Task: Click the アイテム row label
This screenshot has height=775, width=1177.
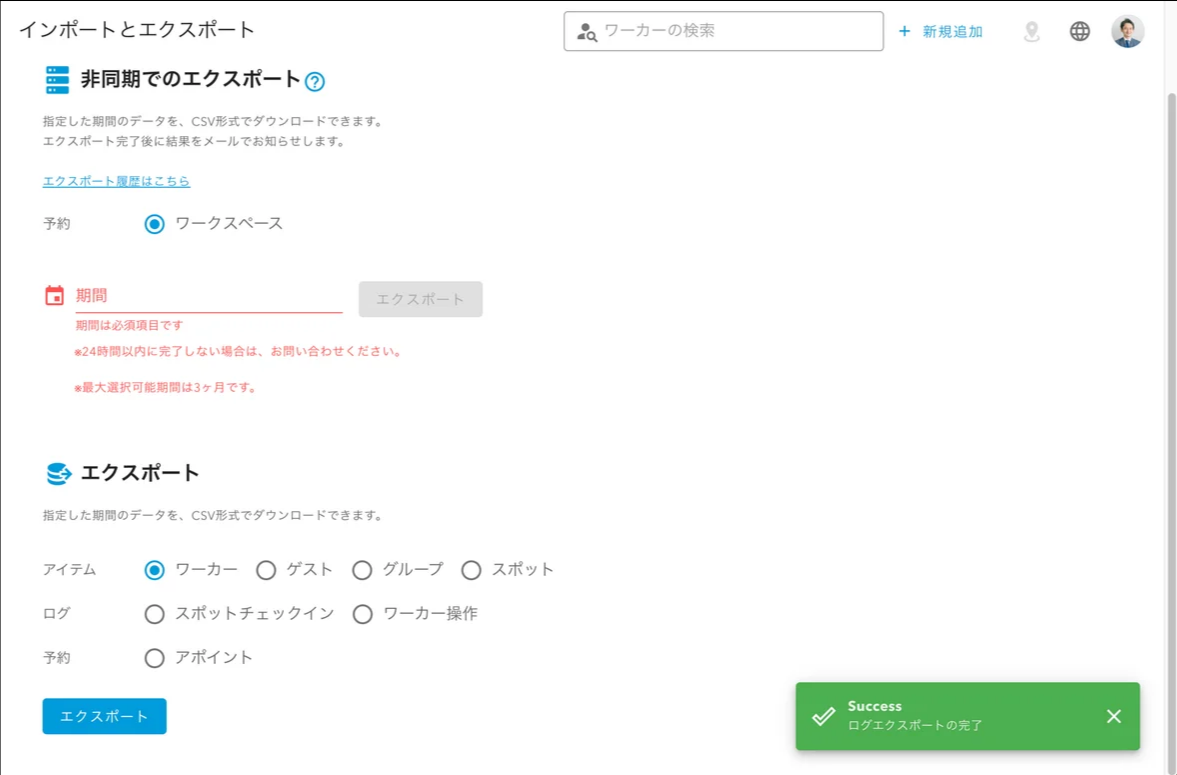Action: [x=69, y=570]
